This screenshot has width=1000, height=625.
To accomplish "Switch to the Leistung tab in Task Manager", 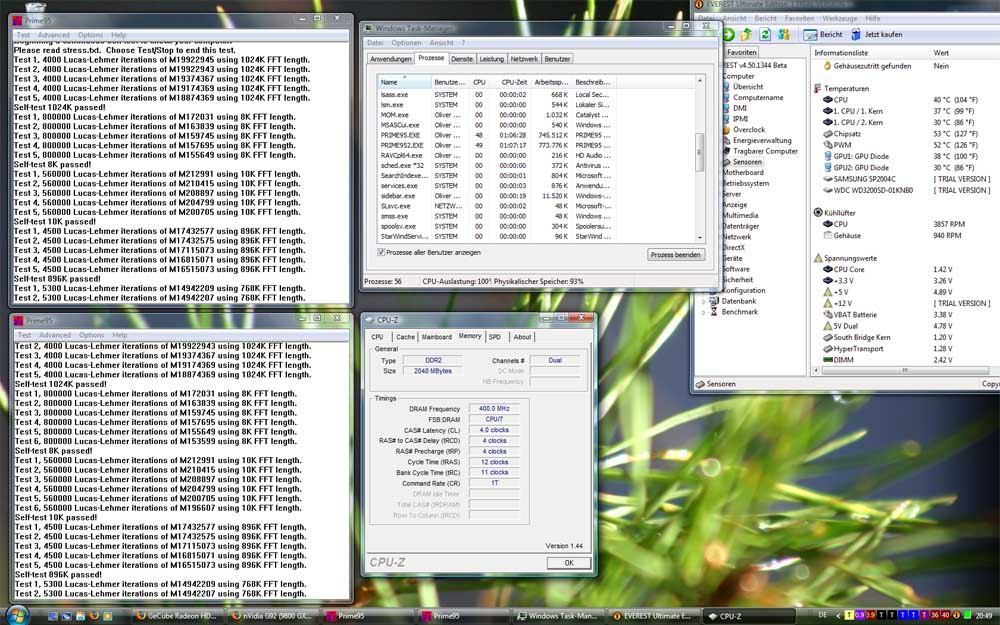I will pyautogui.click(x=491, y=59).
